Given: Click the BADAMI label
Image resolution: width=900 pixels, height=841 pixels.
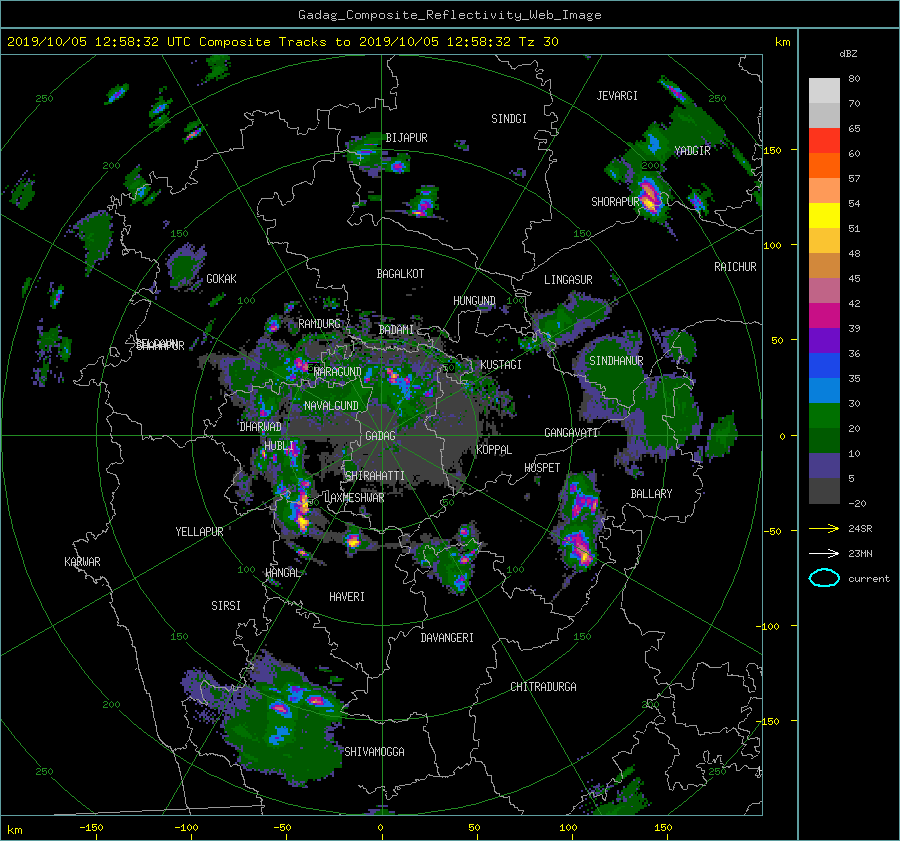Looking at the screenshot, I should pos(396,330).
